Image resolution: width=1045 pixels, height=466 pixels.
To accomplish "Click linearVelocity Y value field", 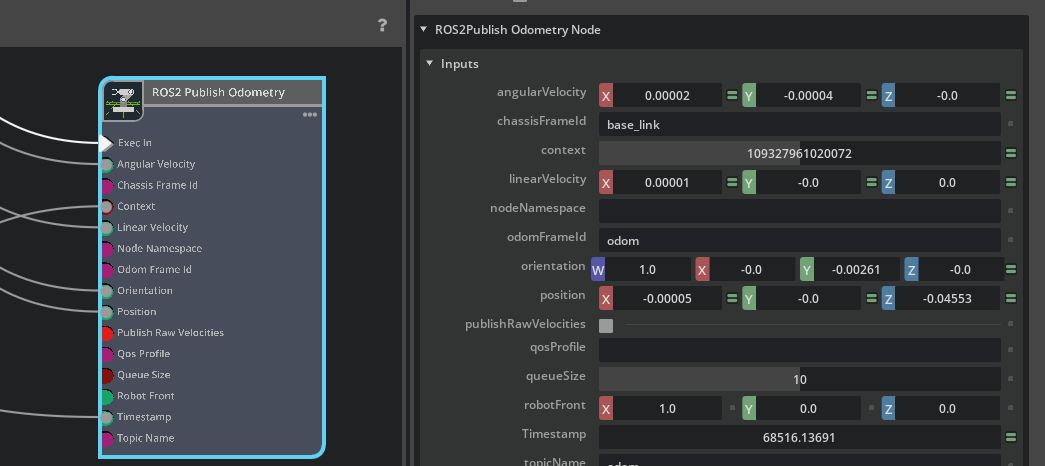I will pos(808,183).
